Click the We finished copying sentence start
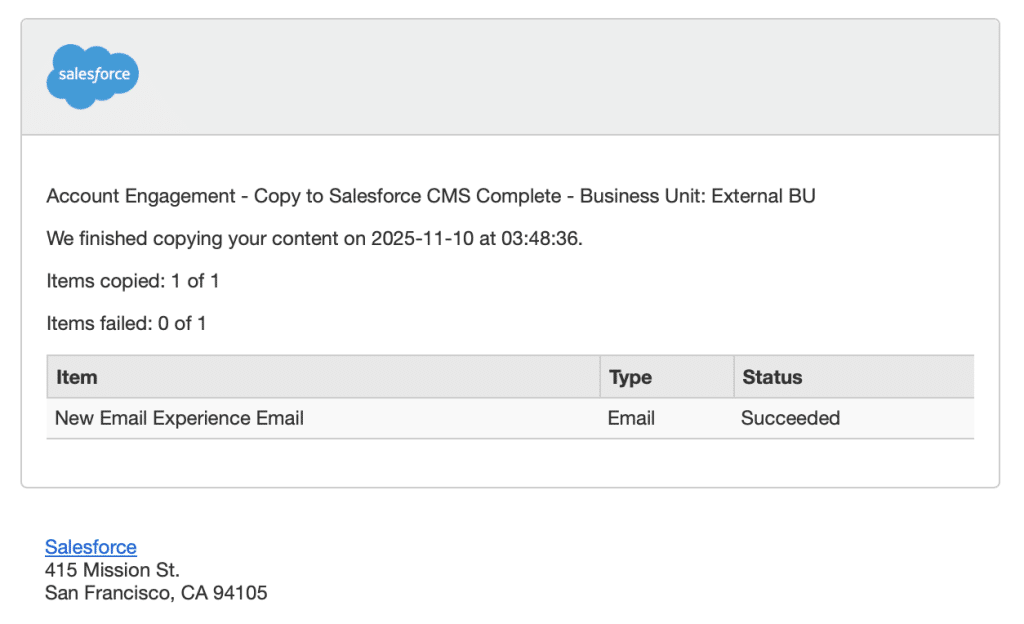The image size is (1024, 624). point(132,239)
